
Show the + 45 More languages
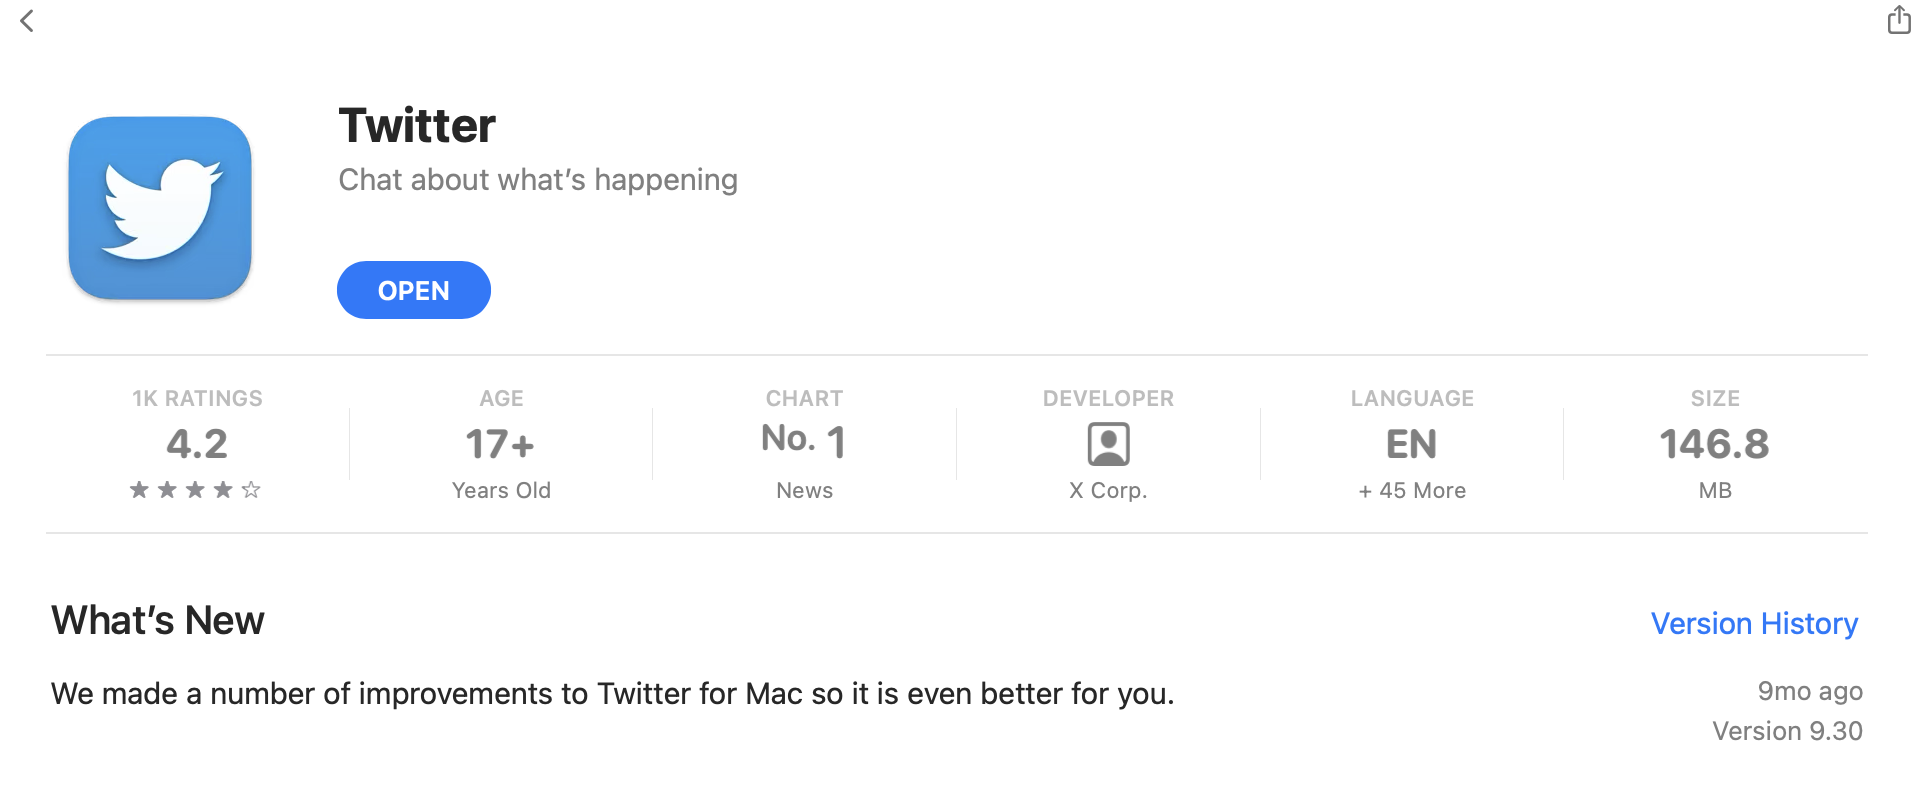(1412, 491)
